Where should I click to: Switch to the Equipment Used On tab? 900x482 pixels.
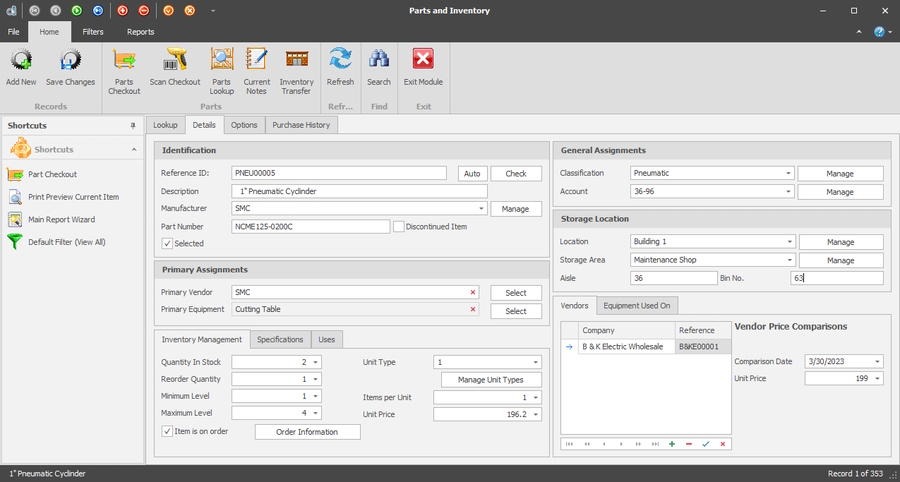click(637, 306)
